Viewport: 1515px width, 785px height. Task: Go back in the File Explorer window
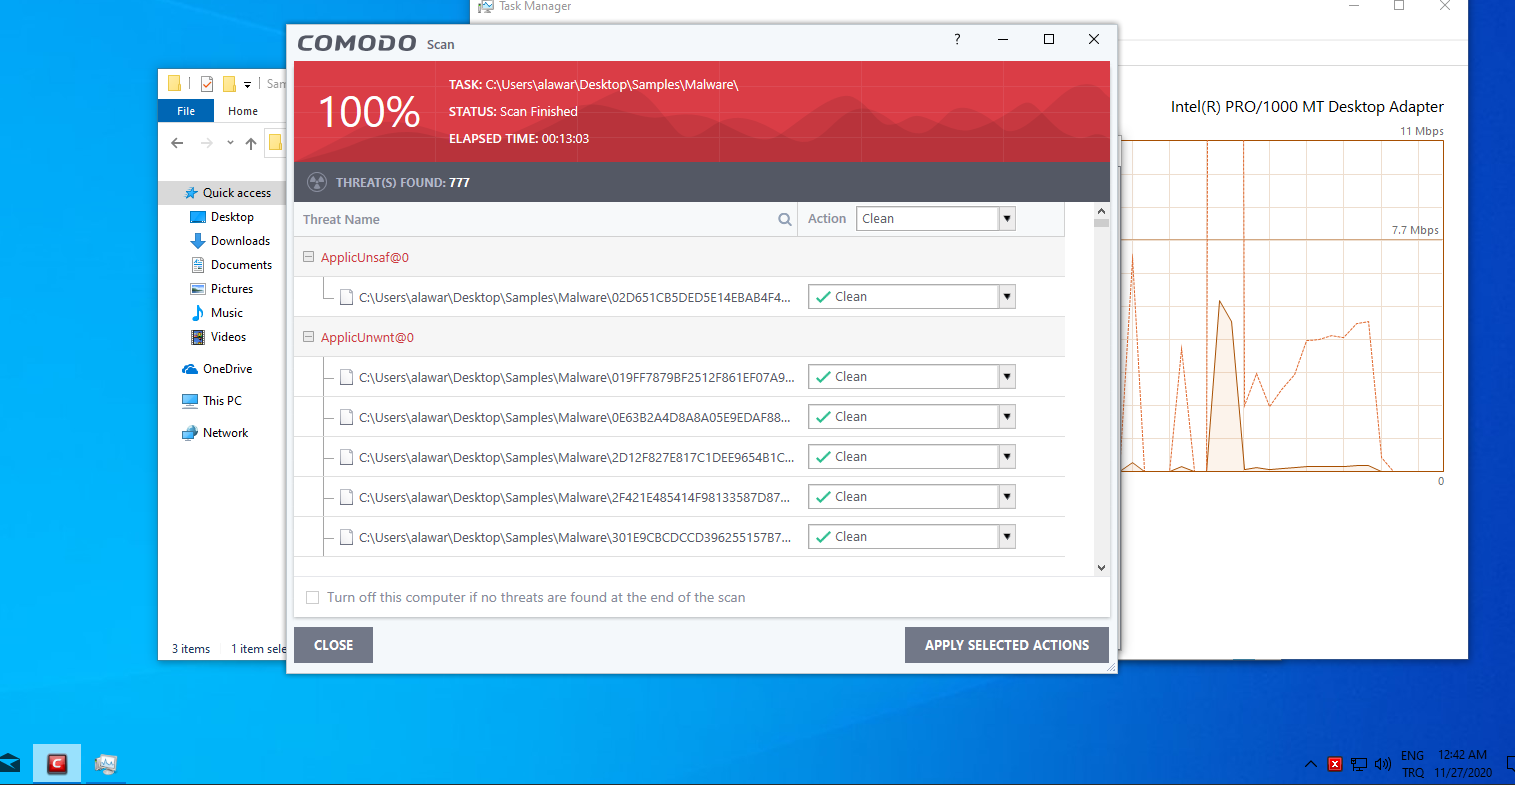click(177, 143)
